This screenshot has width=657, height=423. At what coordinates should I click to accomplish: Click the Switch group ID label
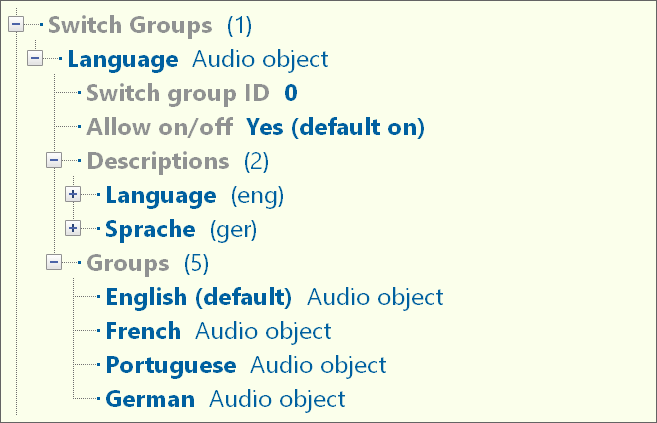(178, 93)
